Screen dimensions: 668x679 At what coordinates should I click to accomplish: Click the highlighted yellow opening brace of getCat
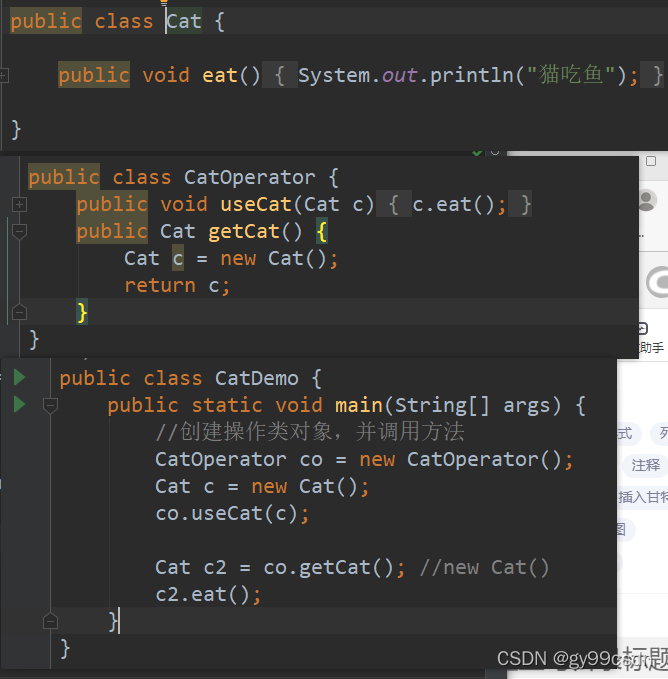coord(322,232)
